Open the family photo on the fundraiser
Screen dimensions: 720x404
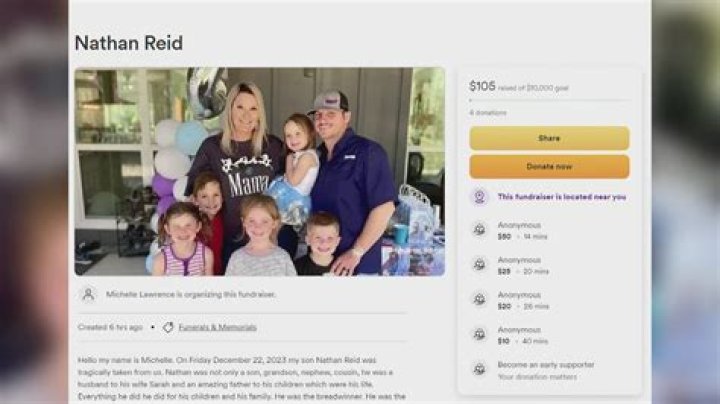pyautogui.click(x=260, y=172)
